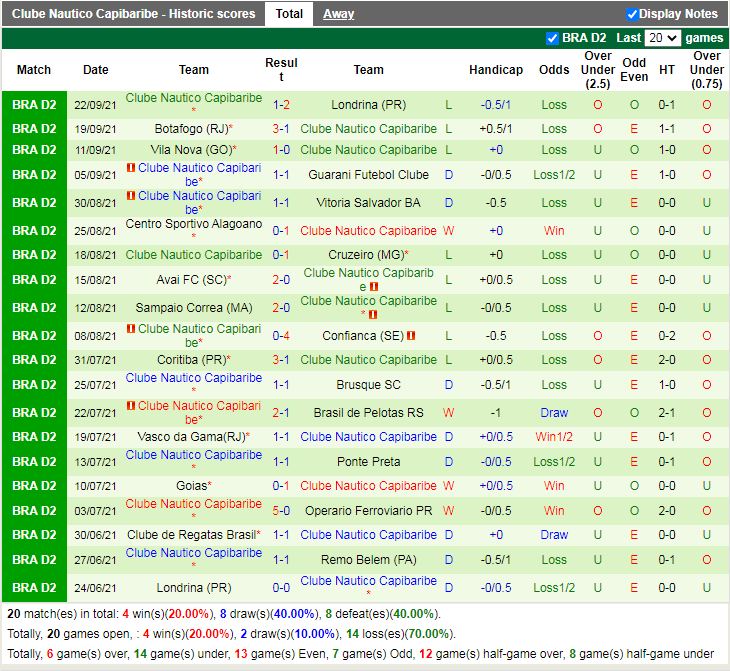Open Vasco da Gama(RJ) team page
The image size is (730, 671).
tap(190, 437)
